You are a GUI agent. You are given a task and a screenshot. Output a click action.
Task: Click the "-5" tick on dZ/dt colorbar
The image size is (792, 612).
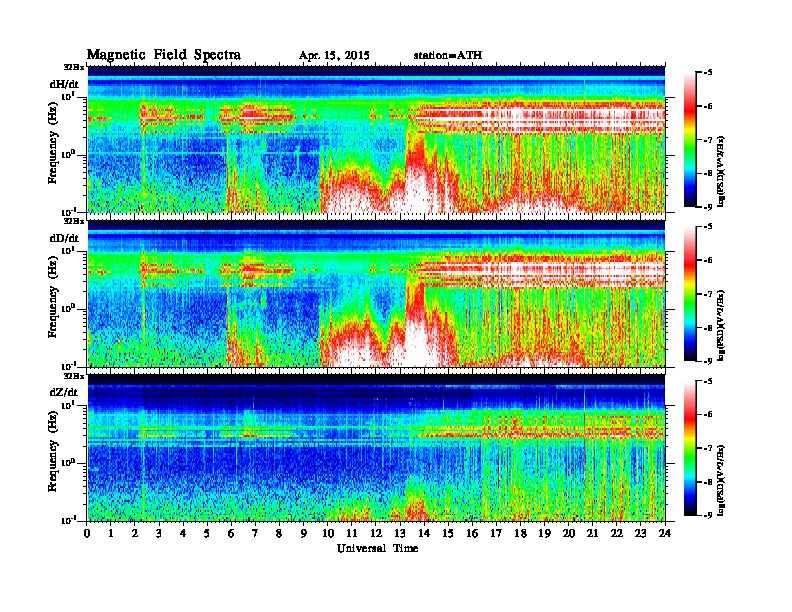point(708,381)
